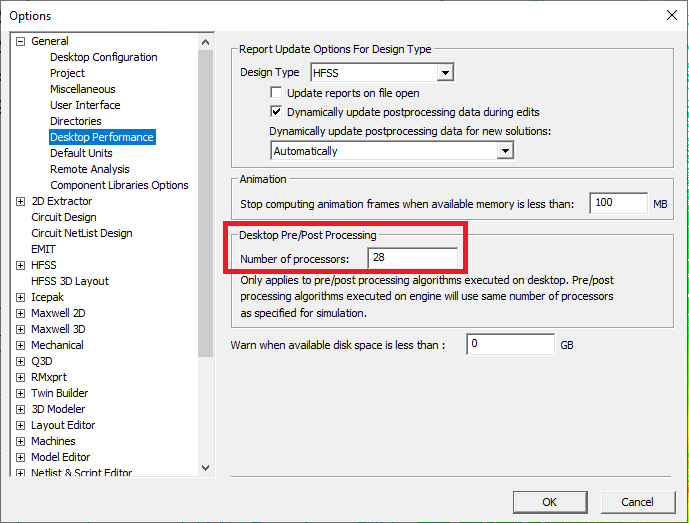Click the Cancel button
The image size is (689, 523).
point(638,502)
